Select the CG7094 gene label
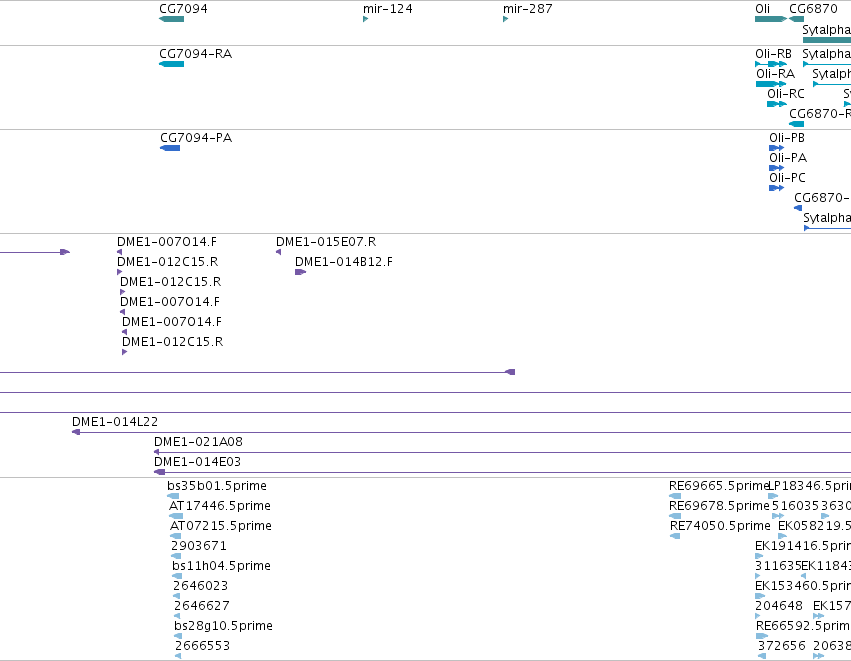This screenshot has width=851, height=661. click(x=183, y=9)
